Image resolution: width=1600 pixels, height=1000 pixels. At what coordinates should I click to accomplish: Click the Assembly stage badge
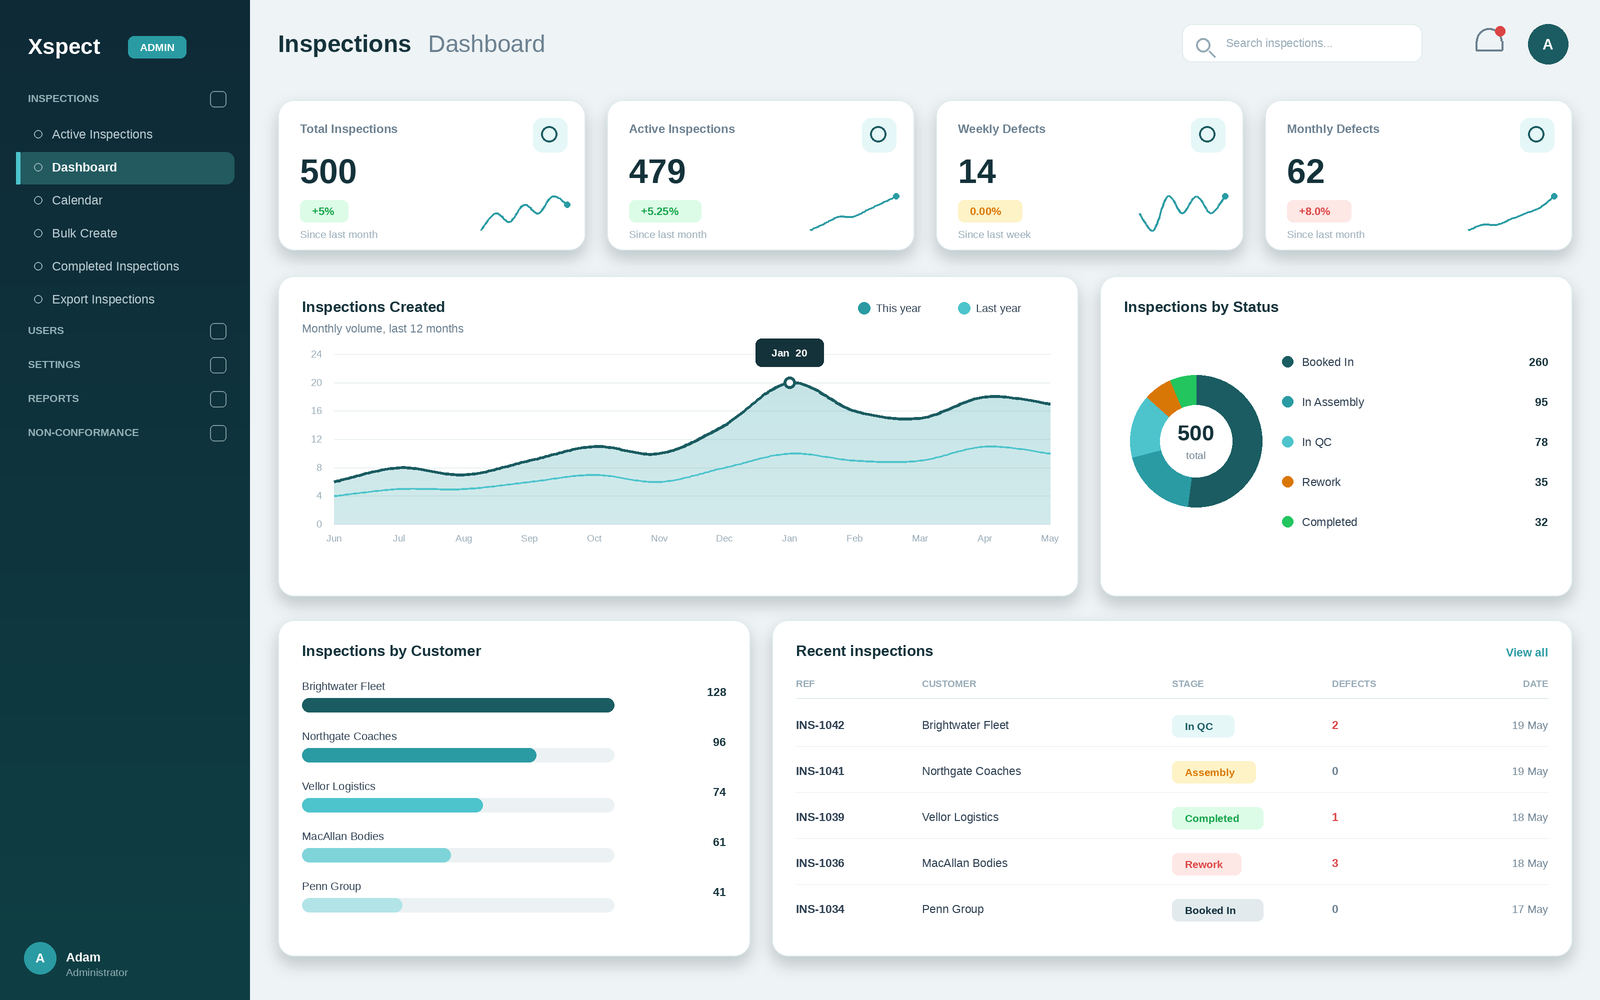tap(1213, 772)
